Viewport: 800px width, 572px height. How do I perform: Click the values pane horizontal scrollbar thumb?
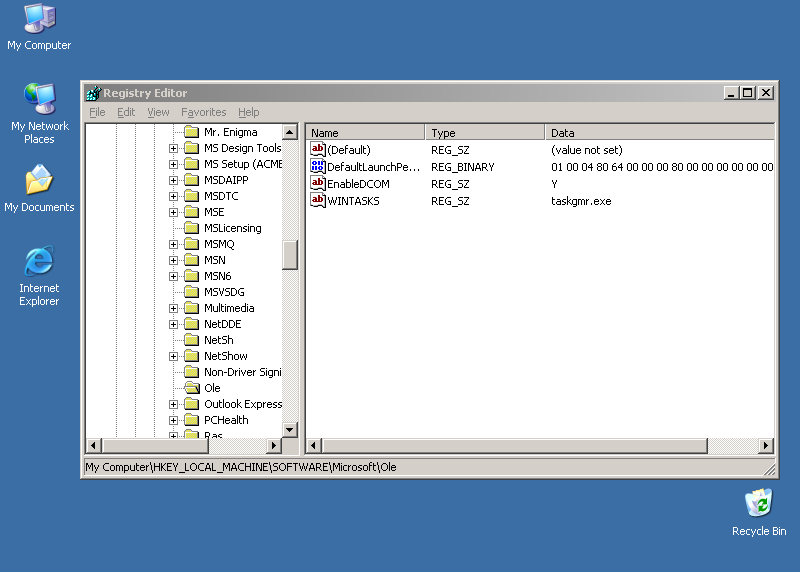click(x=515, y=446)
